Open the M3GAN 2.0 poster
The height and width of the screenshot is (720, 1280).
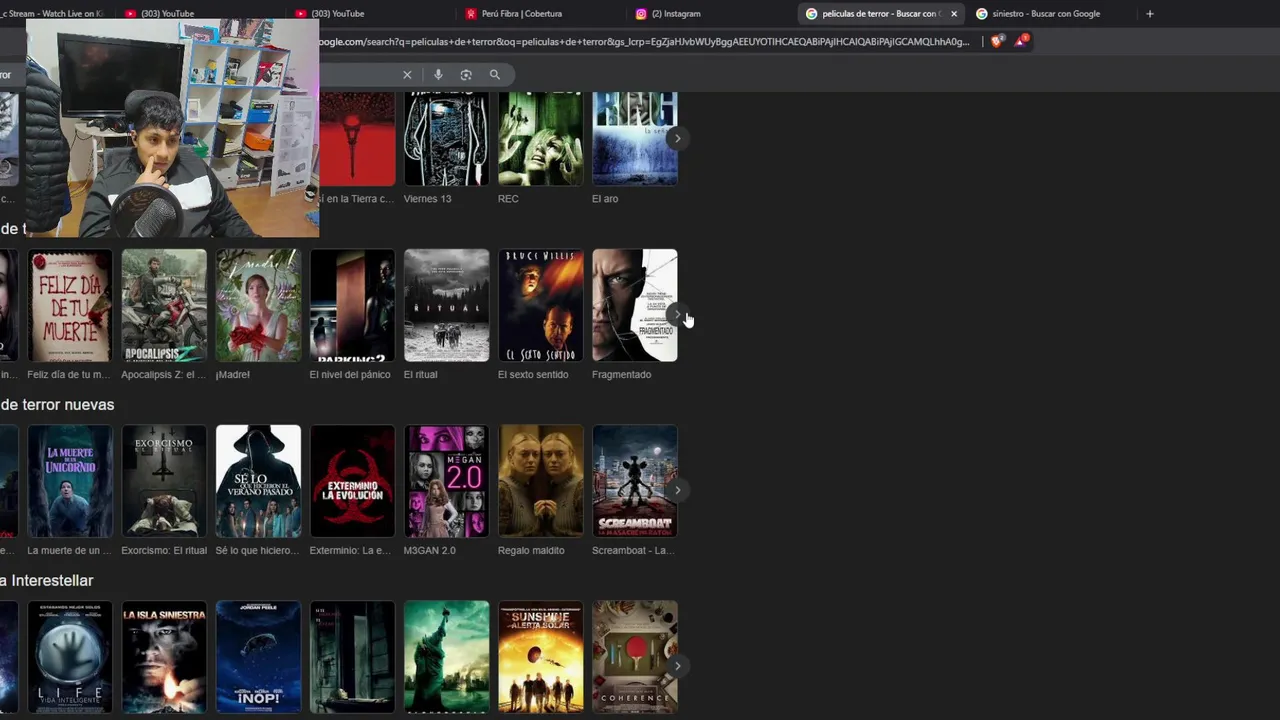pos(446,481)
